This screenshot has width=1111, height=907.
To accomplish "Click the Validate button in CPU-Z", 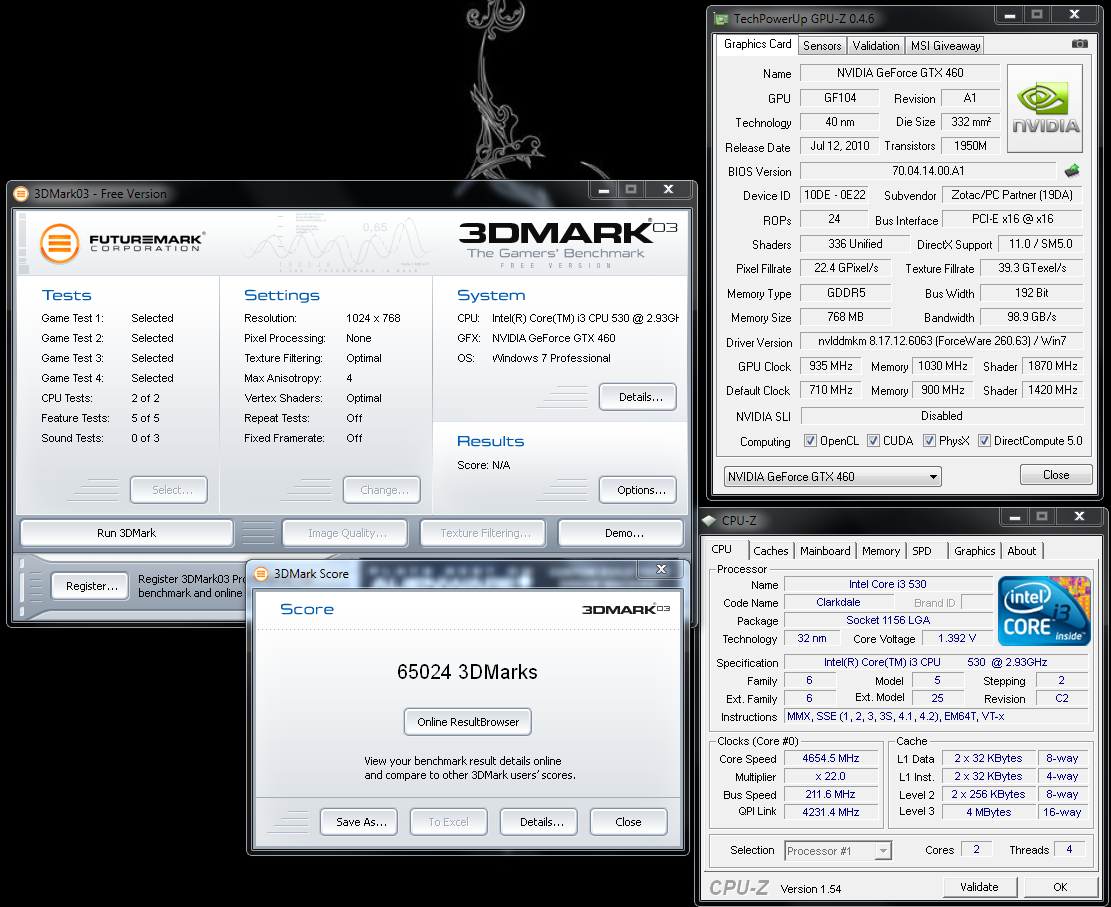I will tap(979, 886).
